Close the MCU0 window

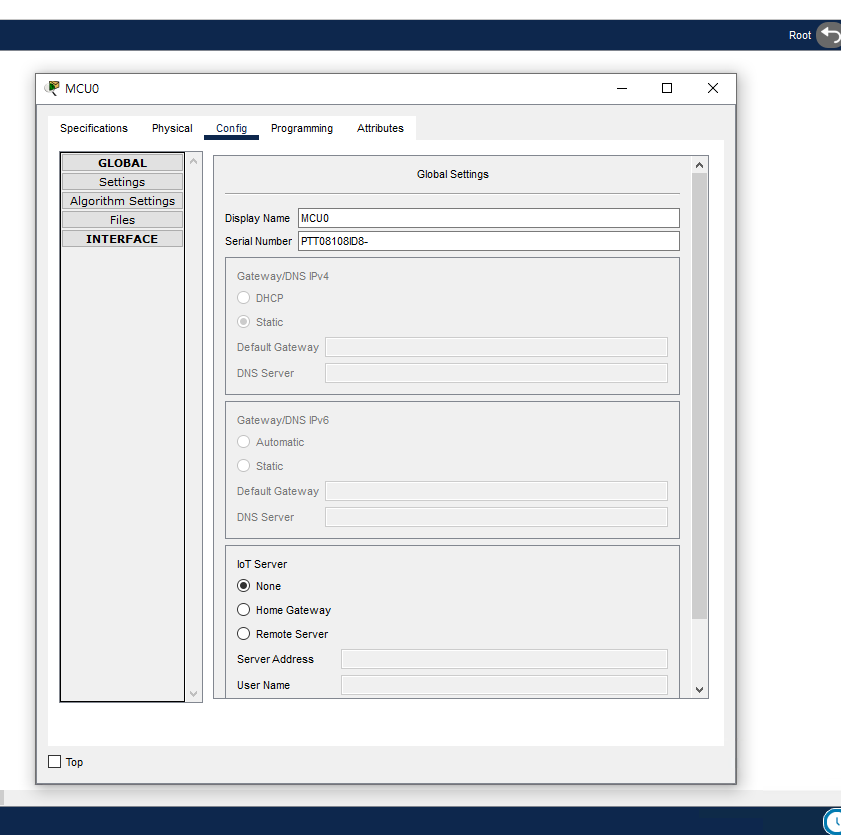click(x=713, y=88)
